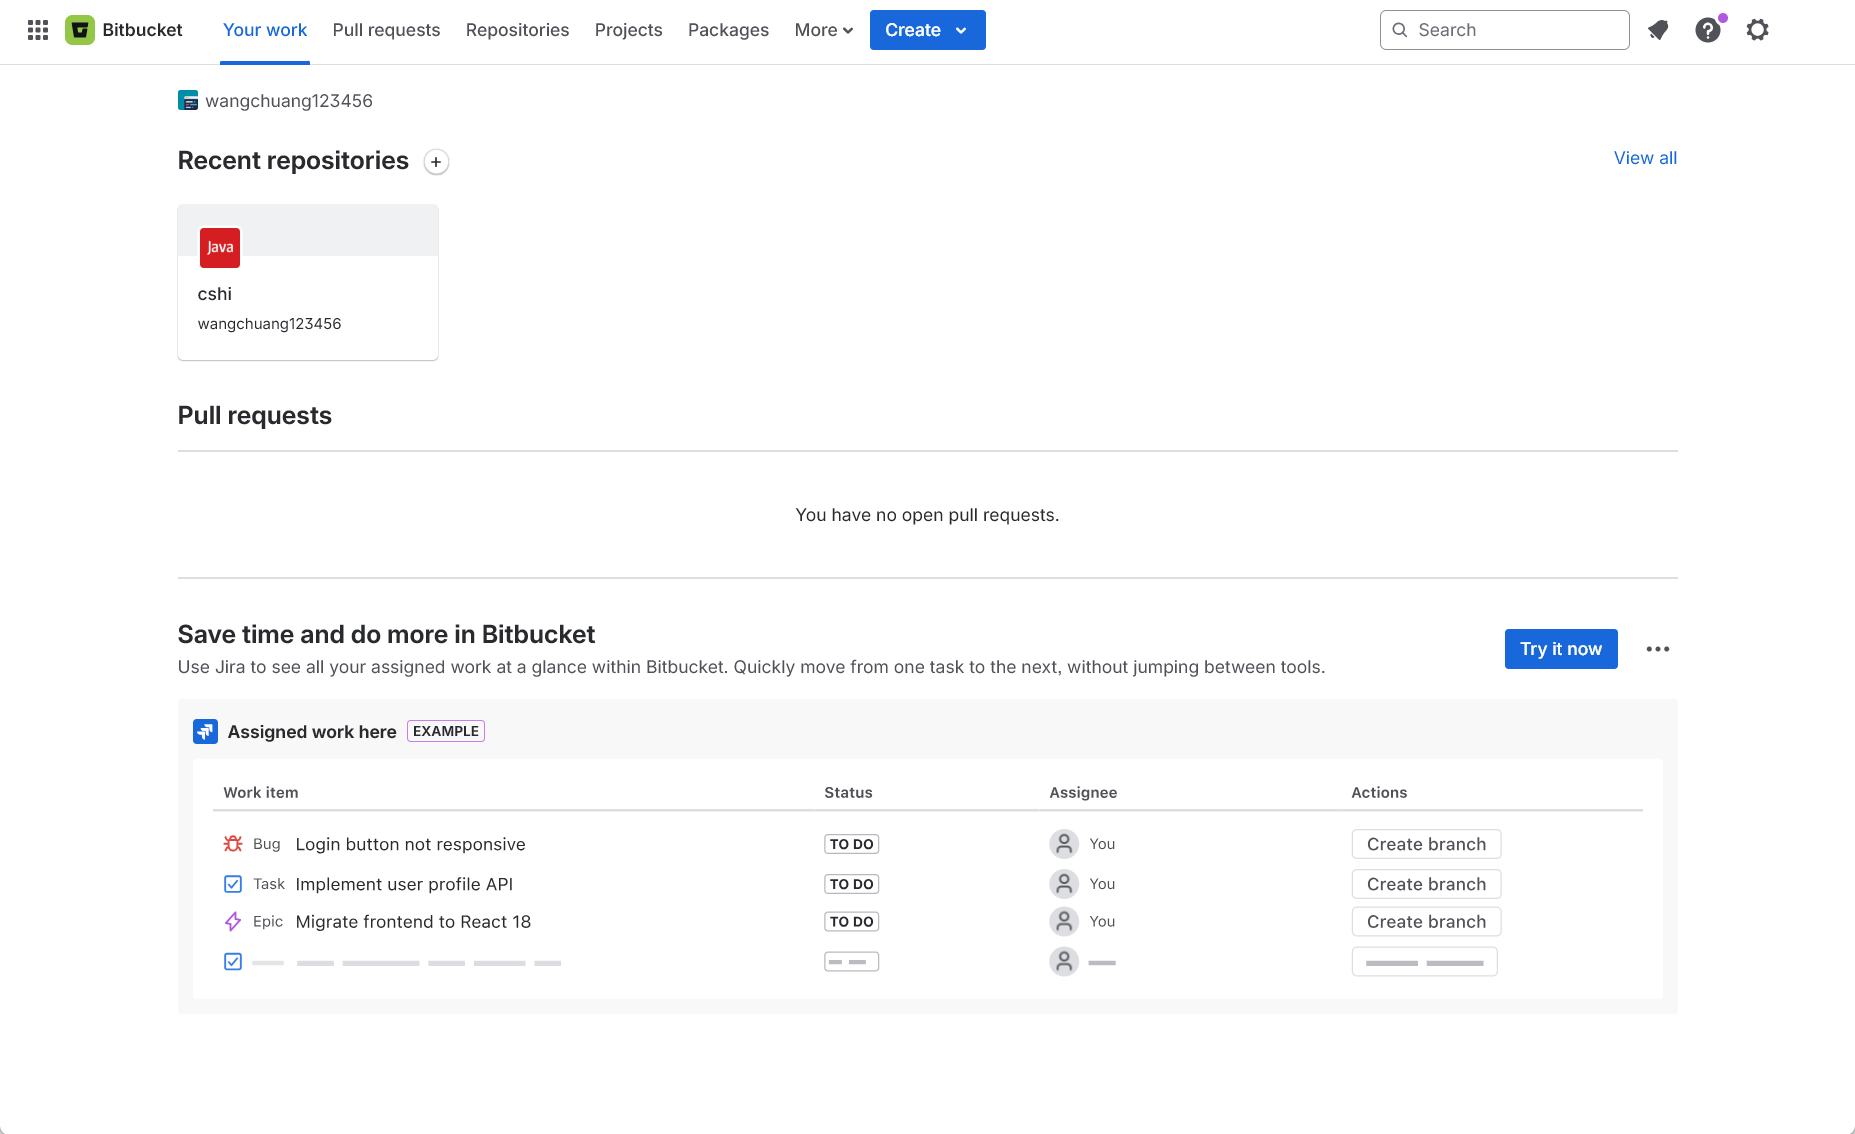Expand the More menu dropdown
Screen dimensions: 1855x1134
tap(824, 30)
